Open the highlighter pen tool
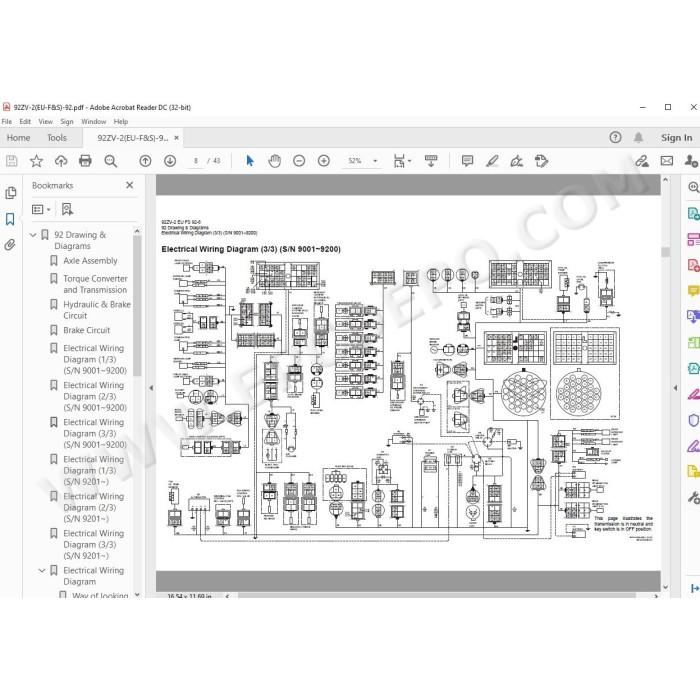This screenshot has height=700, width=700. pyautogui.click(x=492, y=161)
